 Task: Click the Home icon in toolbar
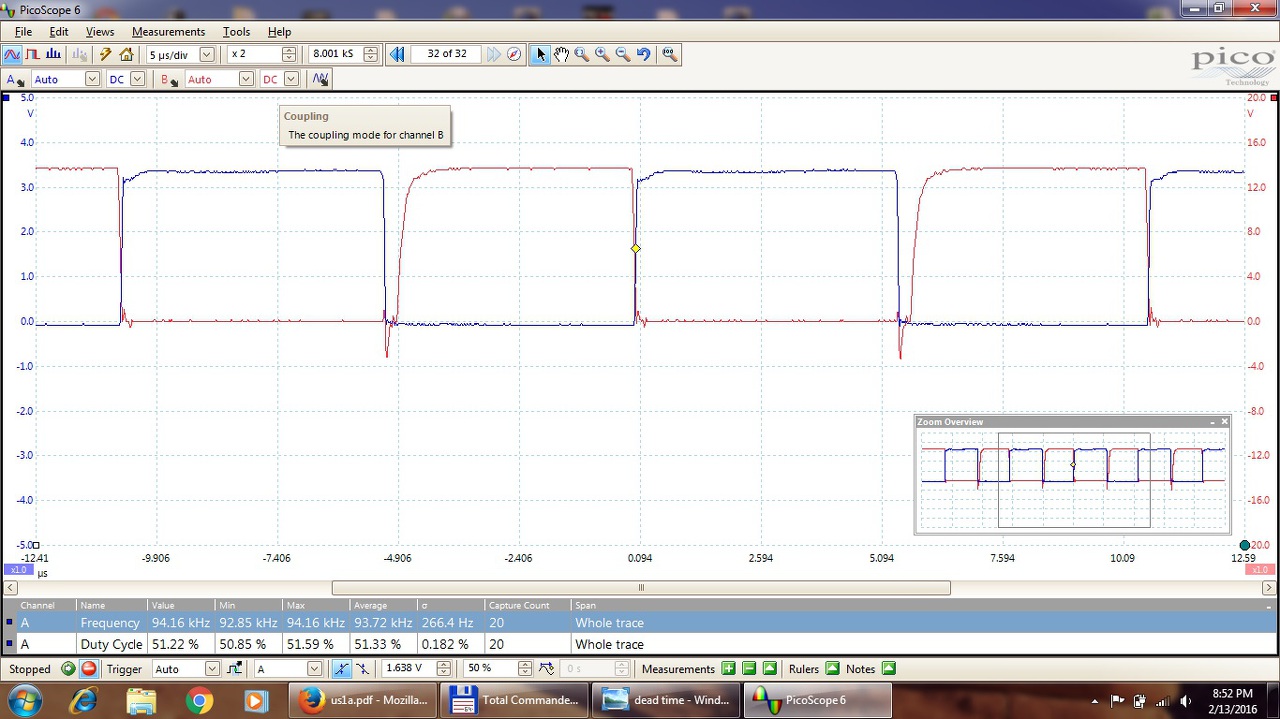(x=126, y=54)
